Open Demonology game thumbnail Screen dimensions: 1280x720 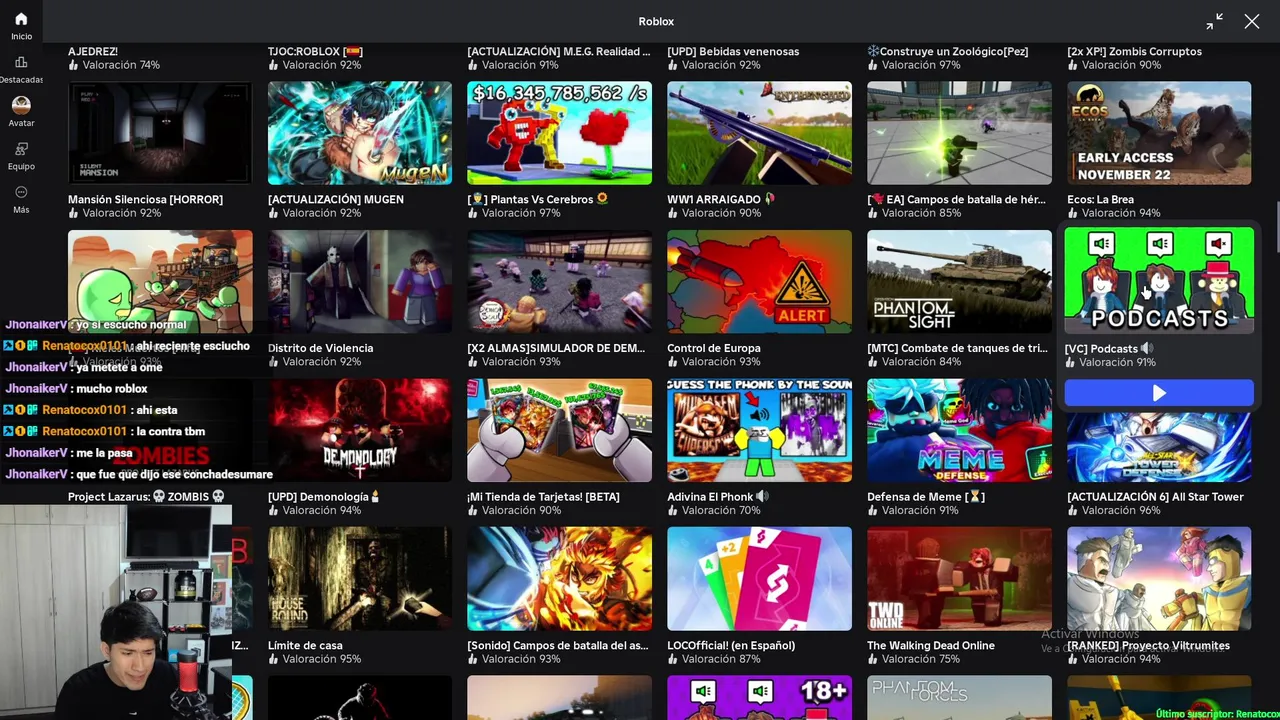pos(360,430)
